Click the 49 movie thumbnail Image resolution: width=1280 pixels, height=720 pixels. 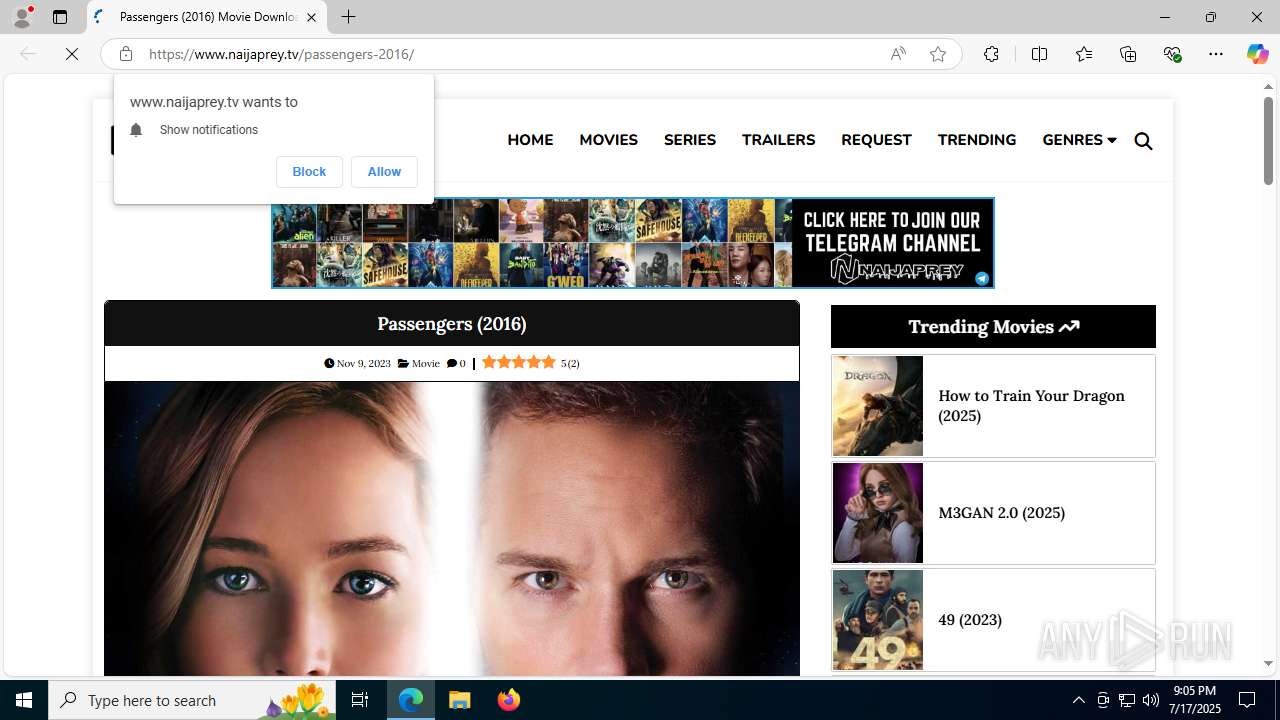click(x=878, y=620)
